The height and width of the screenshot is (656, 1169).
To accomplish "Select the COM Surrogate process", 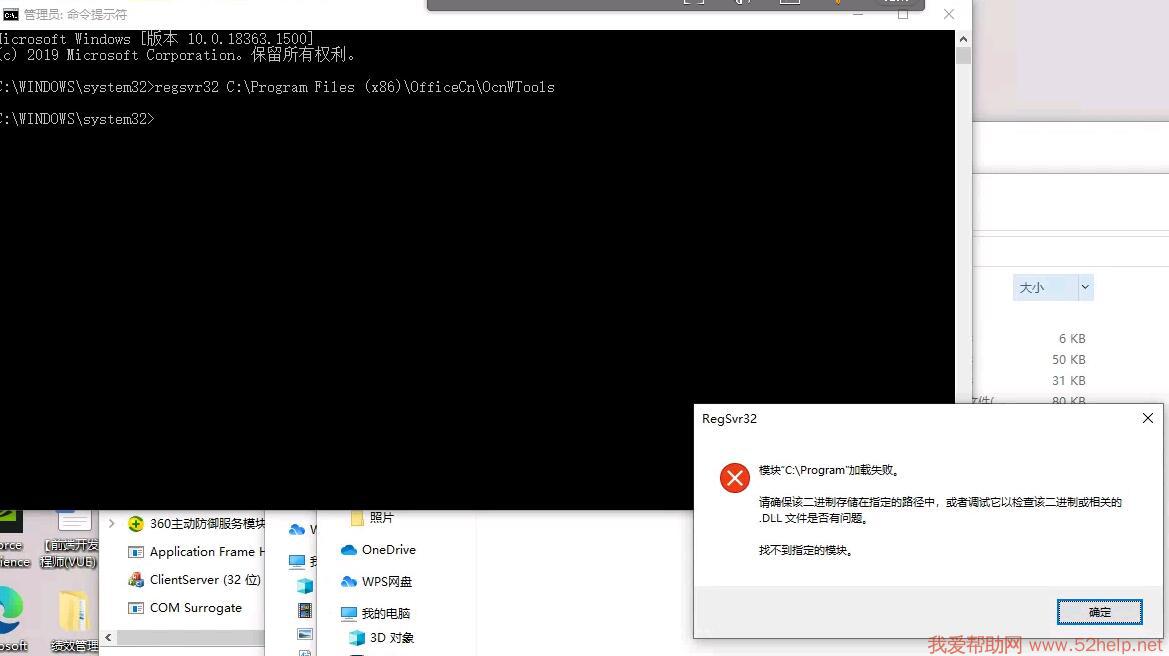I will tap(195, 608).
